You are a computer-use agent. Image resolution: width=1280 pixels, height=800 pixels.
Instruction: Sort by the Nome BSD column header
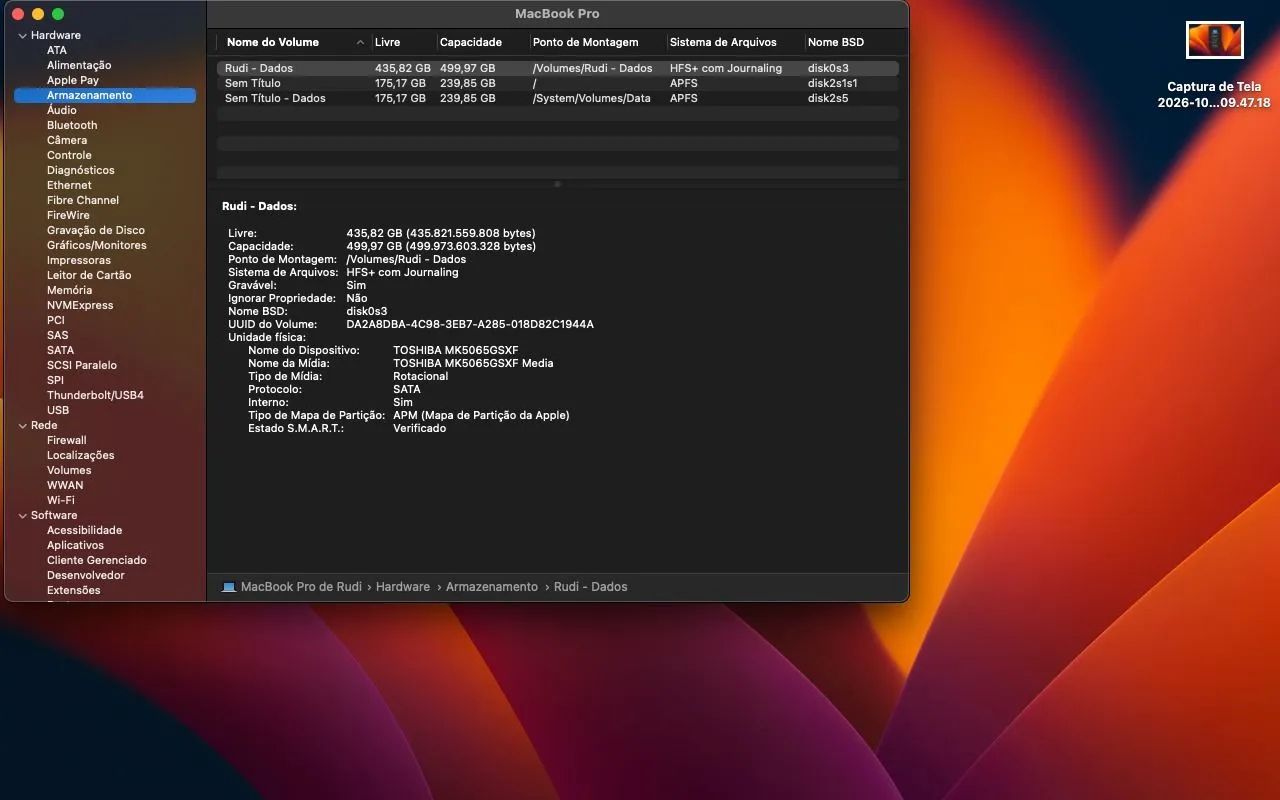(x=852, y=42)
